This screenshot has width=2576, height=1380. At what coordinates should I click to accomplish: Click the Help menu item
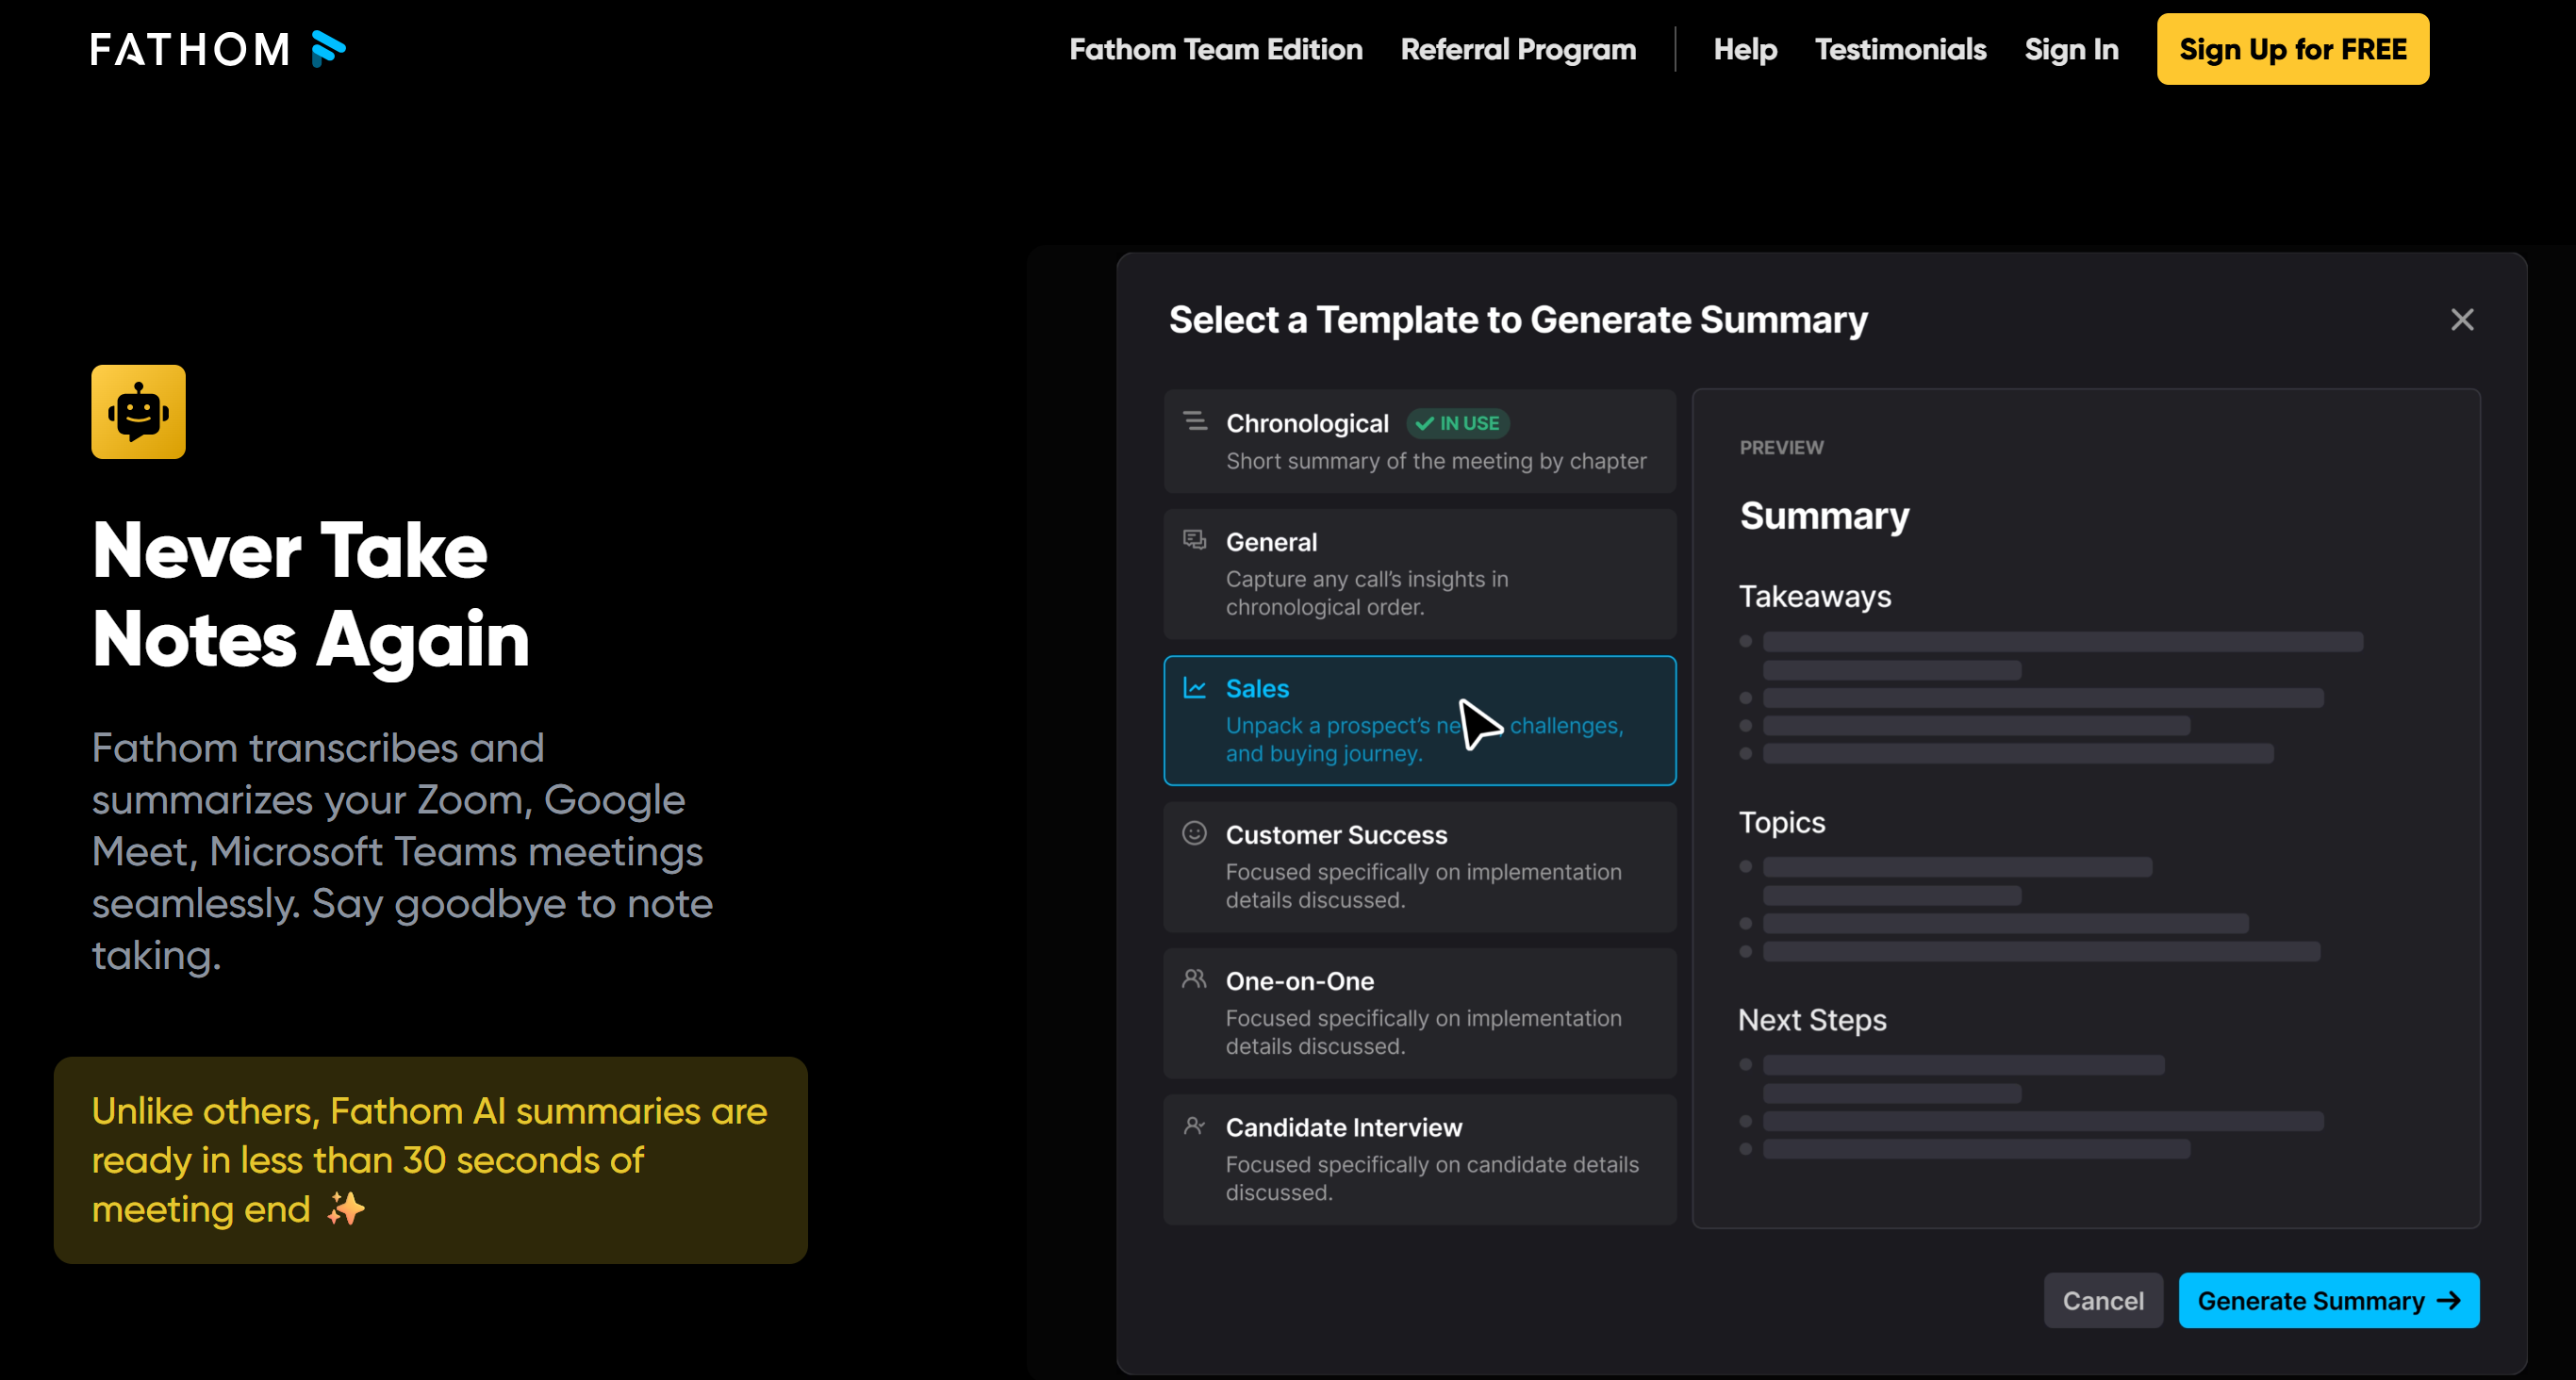click(x=1745, y=49)
